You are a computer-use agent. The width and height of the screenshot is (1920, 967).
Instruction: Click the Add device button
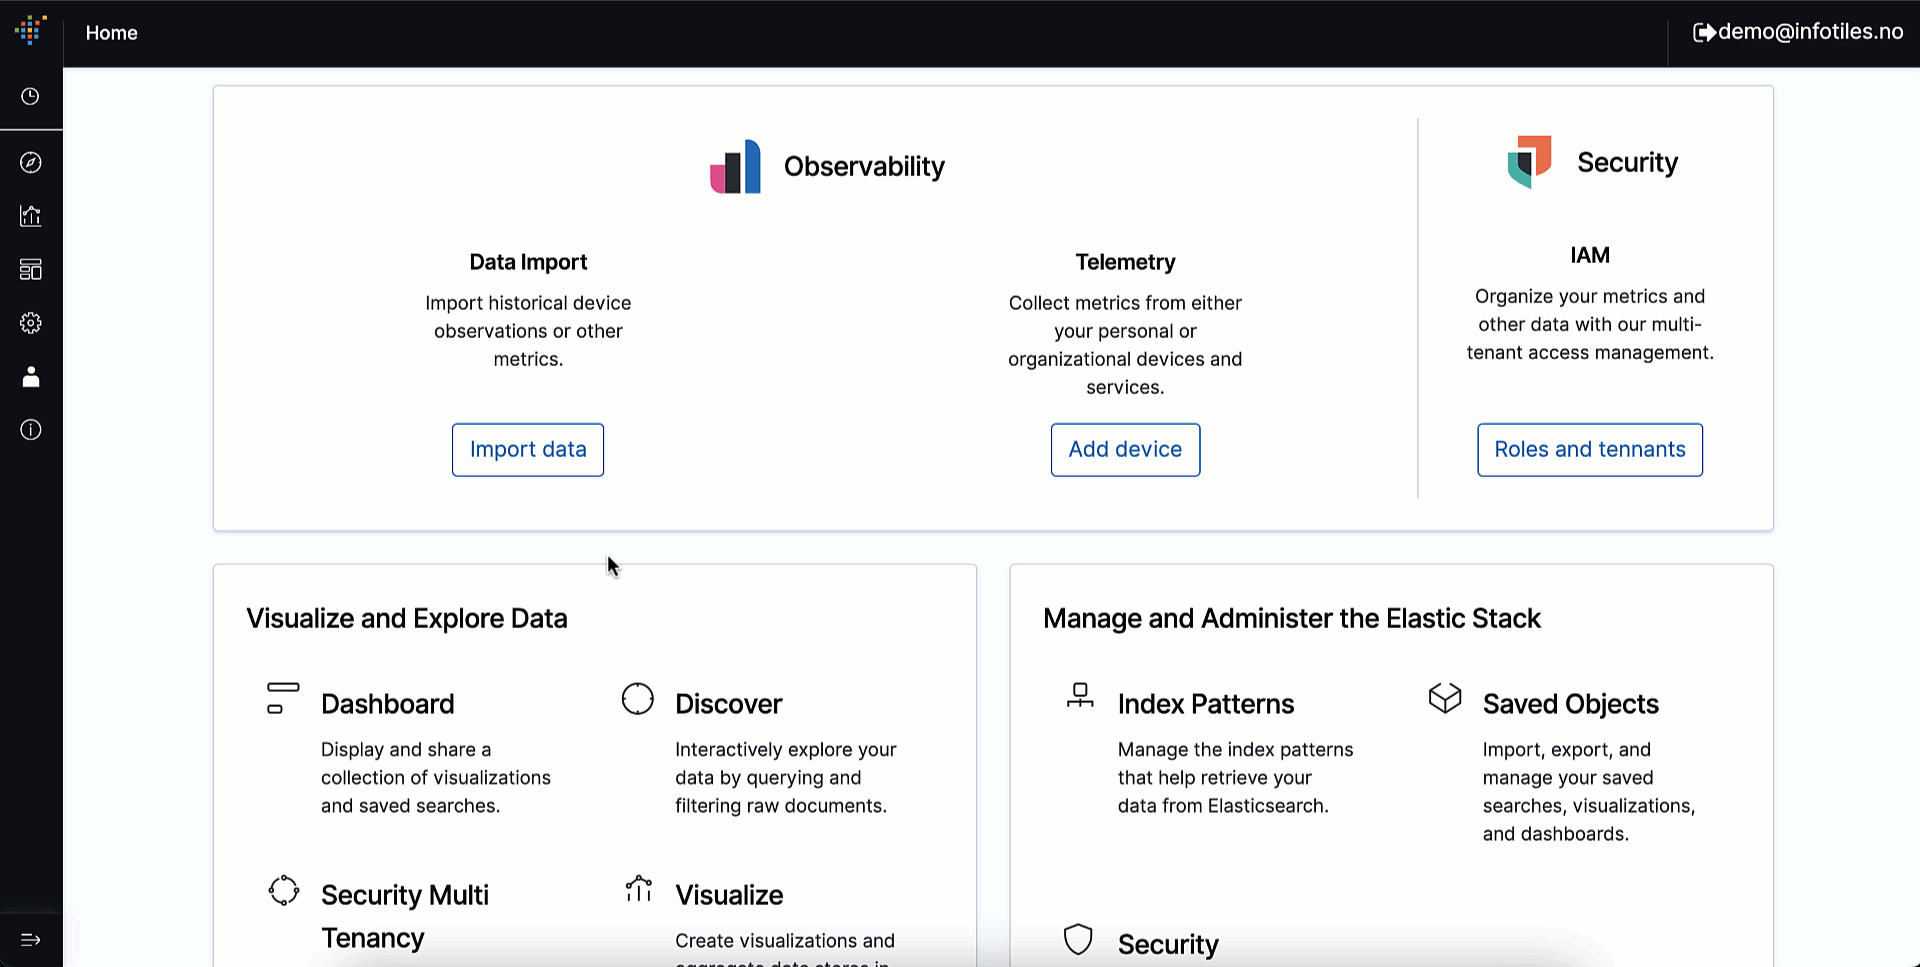pyautogui.click(x=1125, y=450)
